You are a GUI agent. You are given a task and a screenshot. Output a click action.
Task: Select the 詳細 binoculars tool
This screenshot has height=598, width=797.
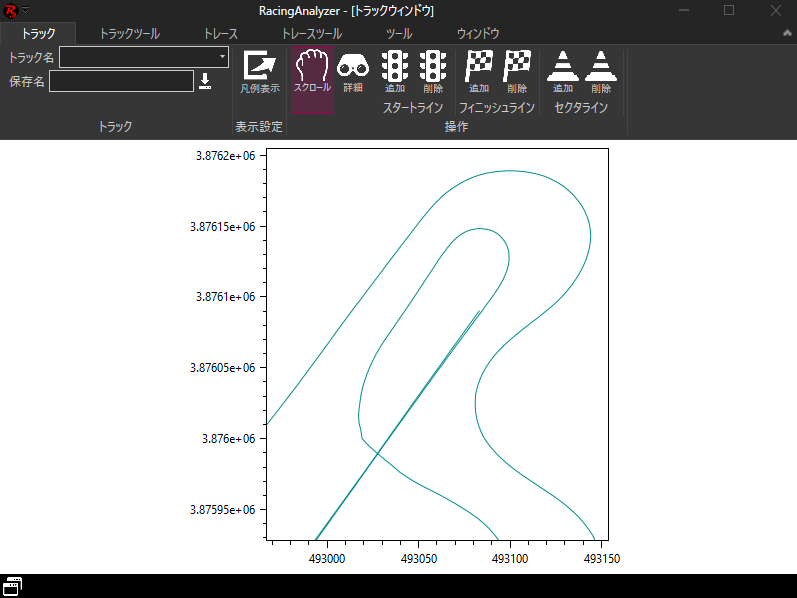coord(353,72)
